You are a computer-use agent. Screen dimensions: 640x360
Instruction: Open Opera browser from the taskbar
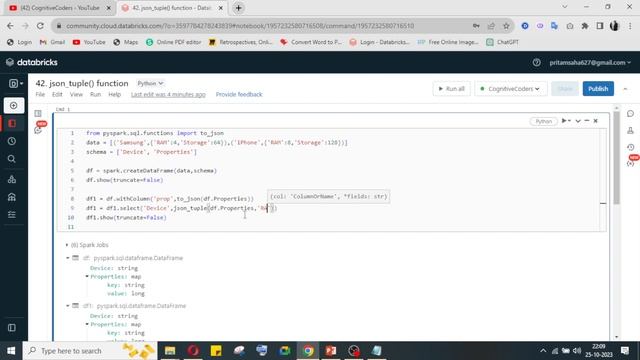pos(193,351)
